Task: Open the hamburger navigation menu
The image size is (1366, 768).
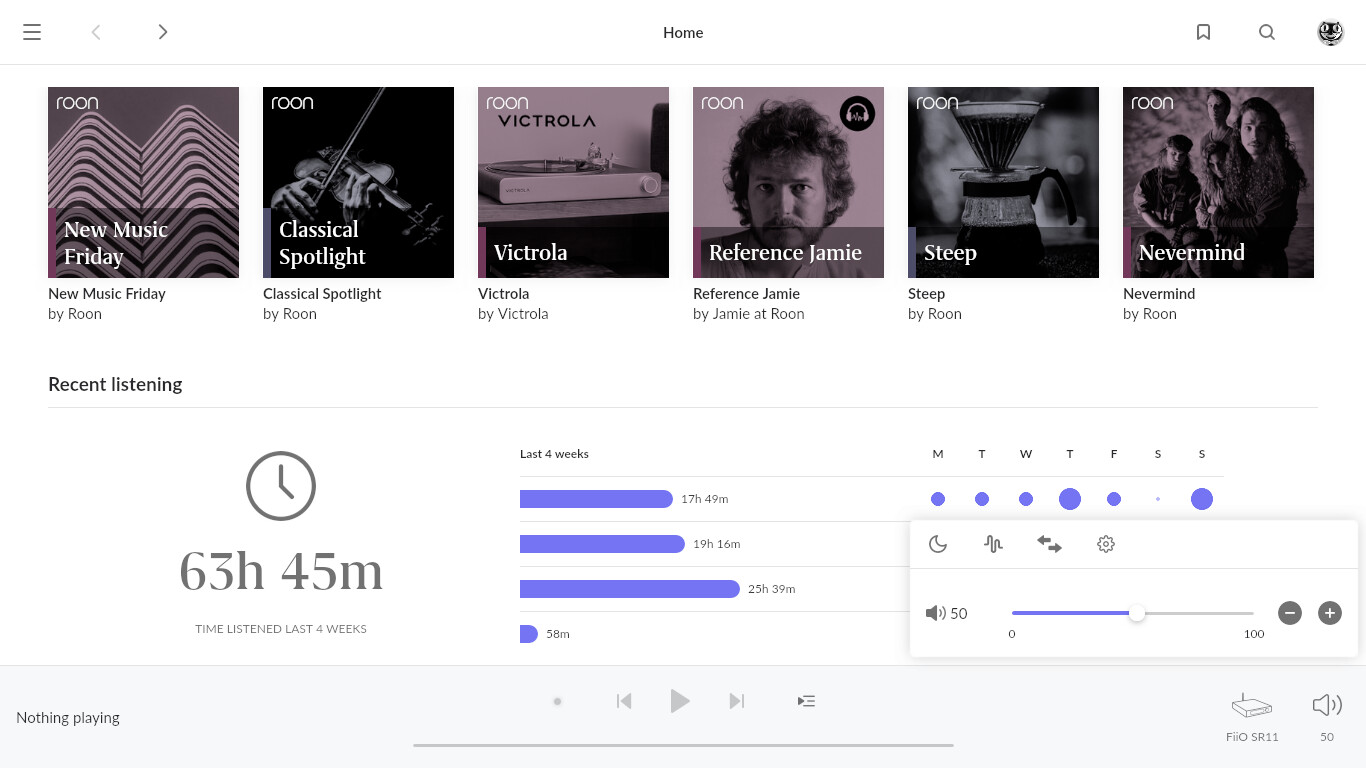Action: 32,32
